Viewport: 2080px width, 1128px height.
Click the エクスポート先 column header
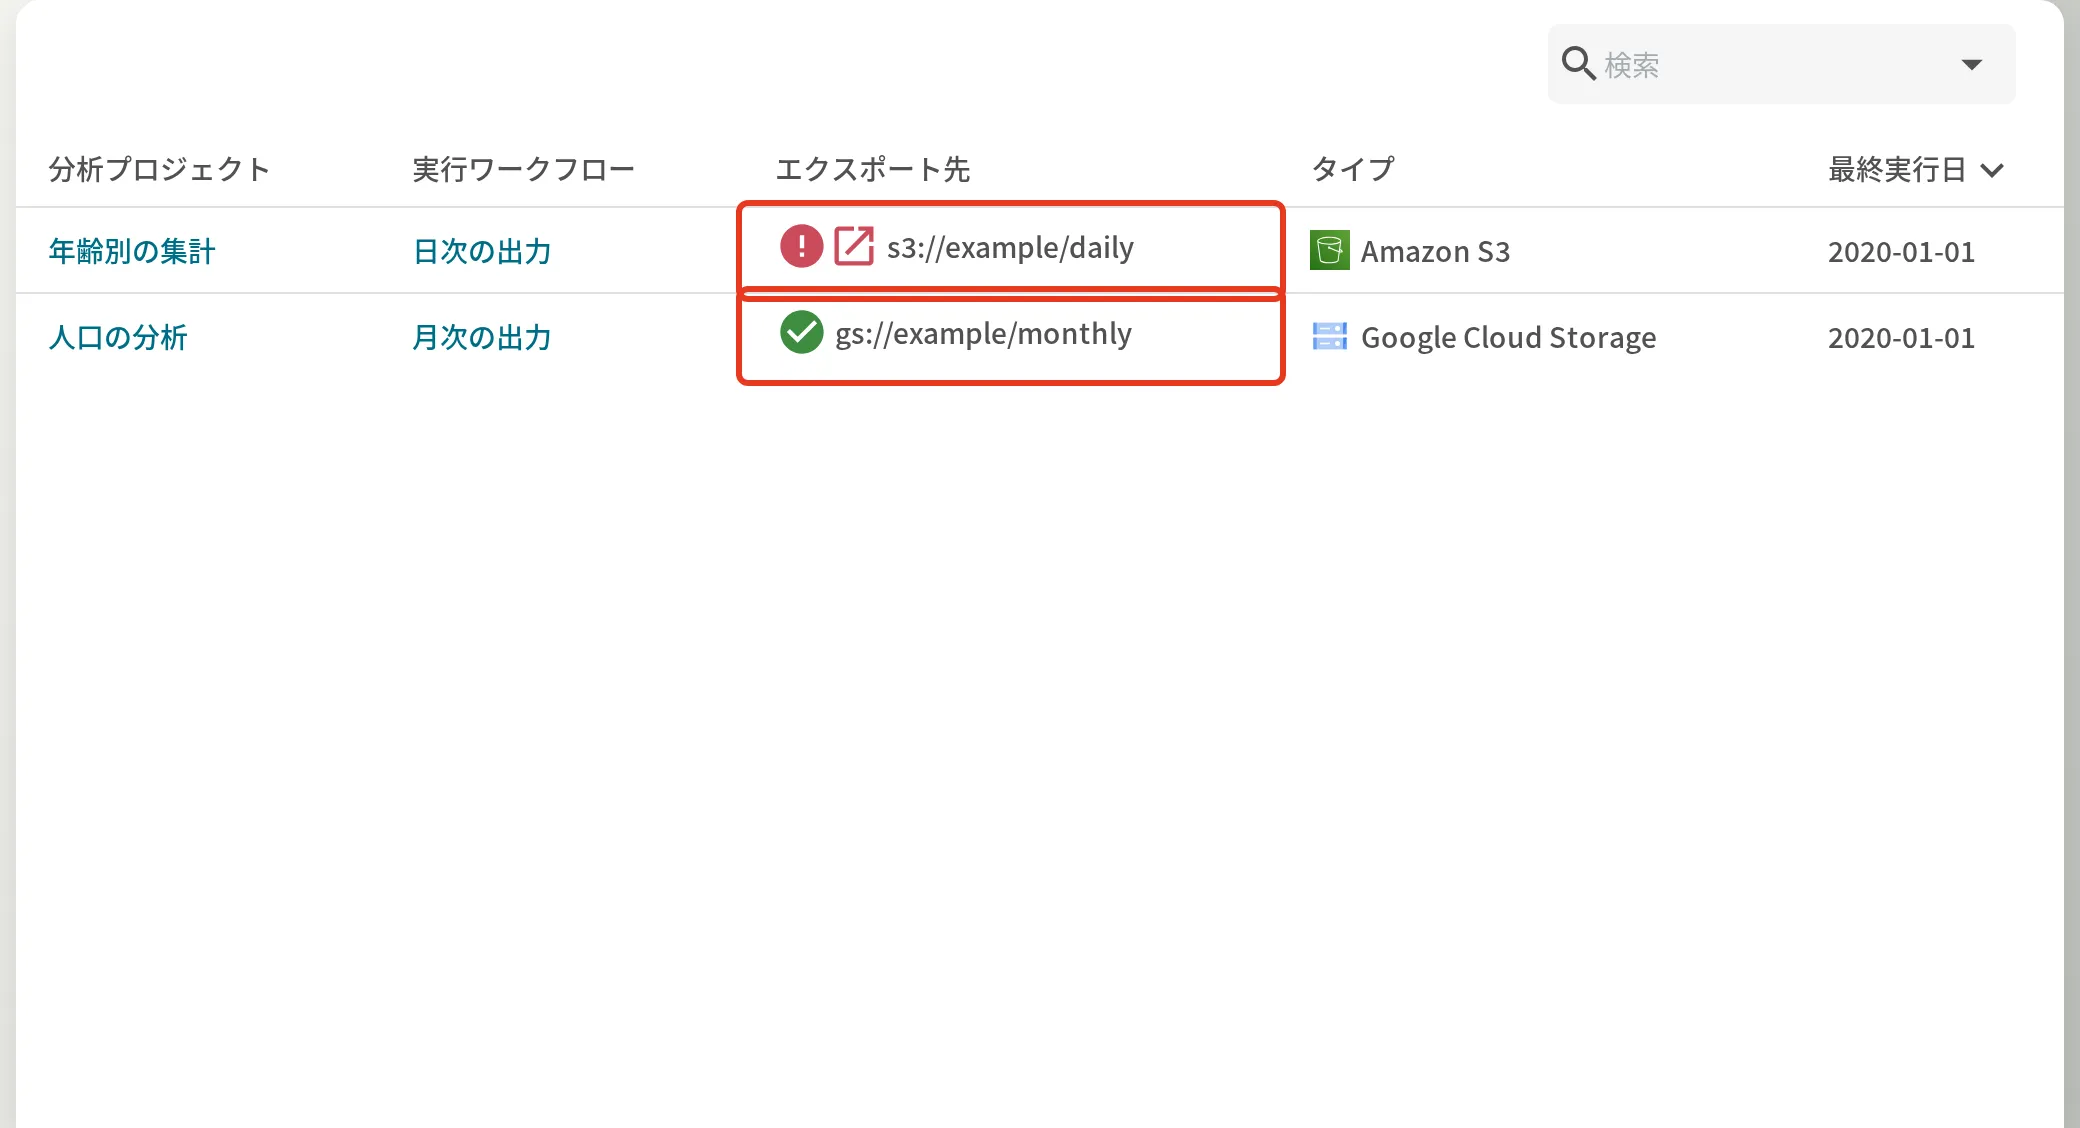(873, 169)
